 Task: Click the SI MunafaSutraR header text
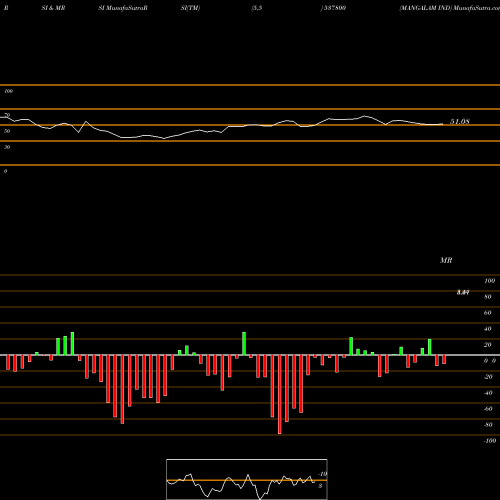tap(123, 8)
